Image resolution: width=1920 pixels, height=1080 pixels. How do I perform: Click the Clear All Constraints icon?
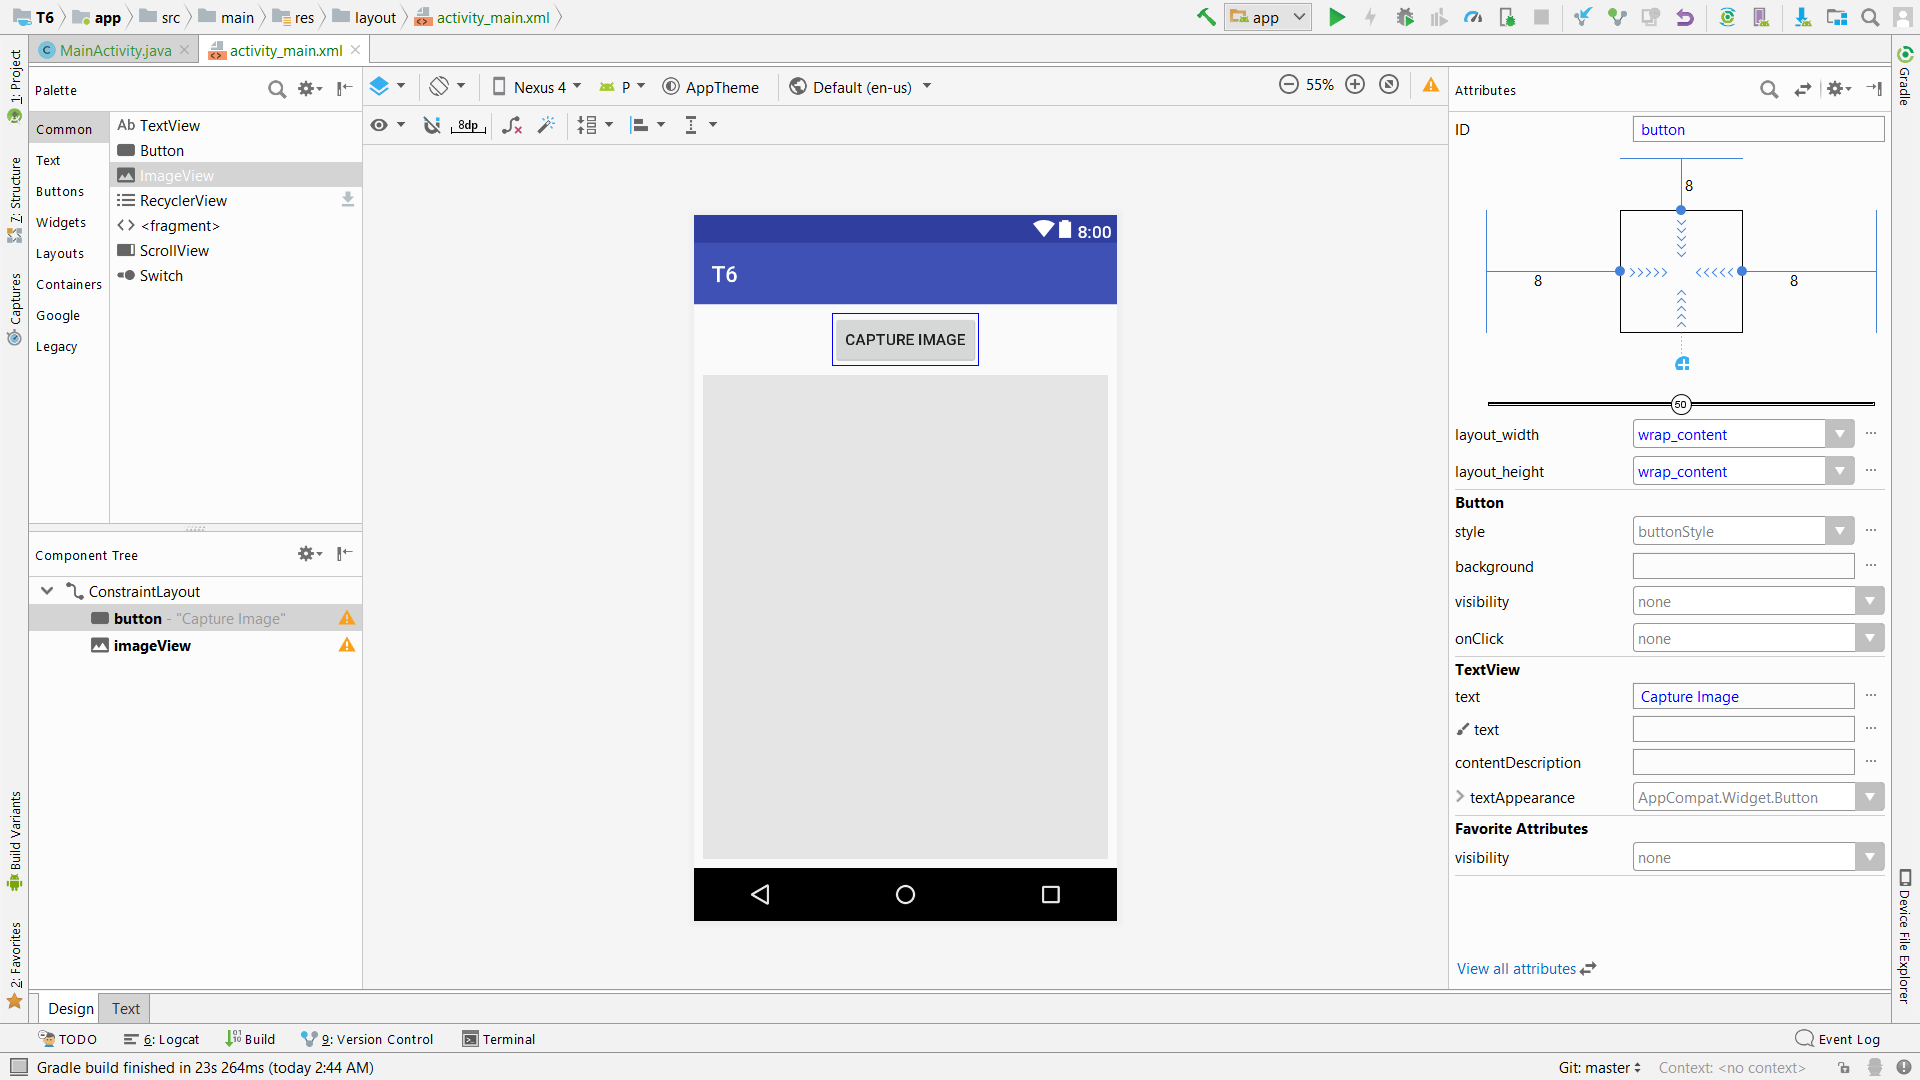coord(512,125)
